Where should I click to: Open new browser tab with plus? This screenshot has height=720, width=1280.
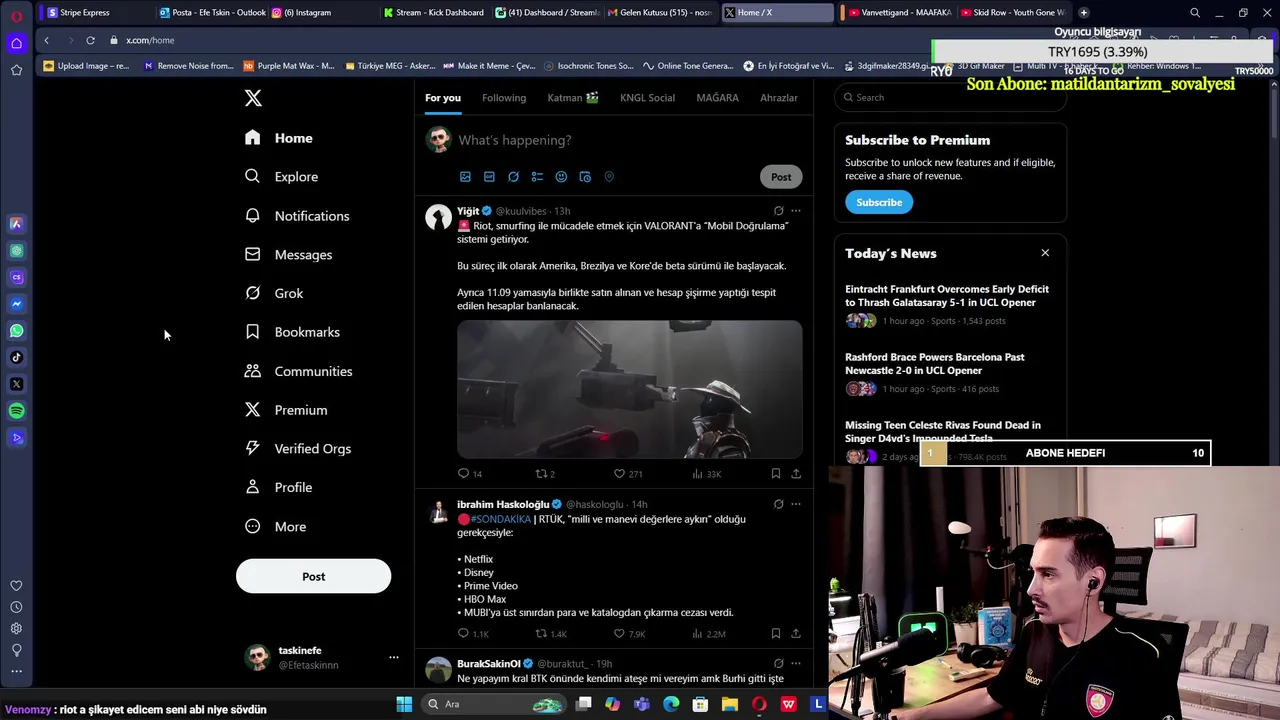pyautogui.click(x=1083, y=13)
